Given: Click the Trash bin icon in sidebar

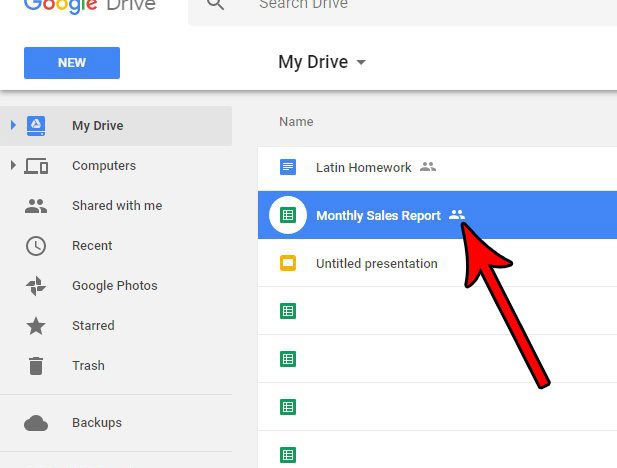Looking at the screenshot, I should [x=36, y=366].
